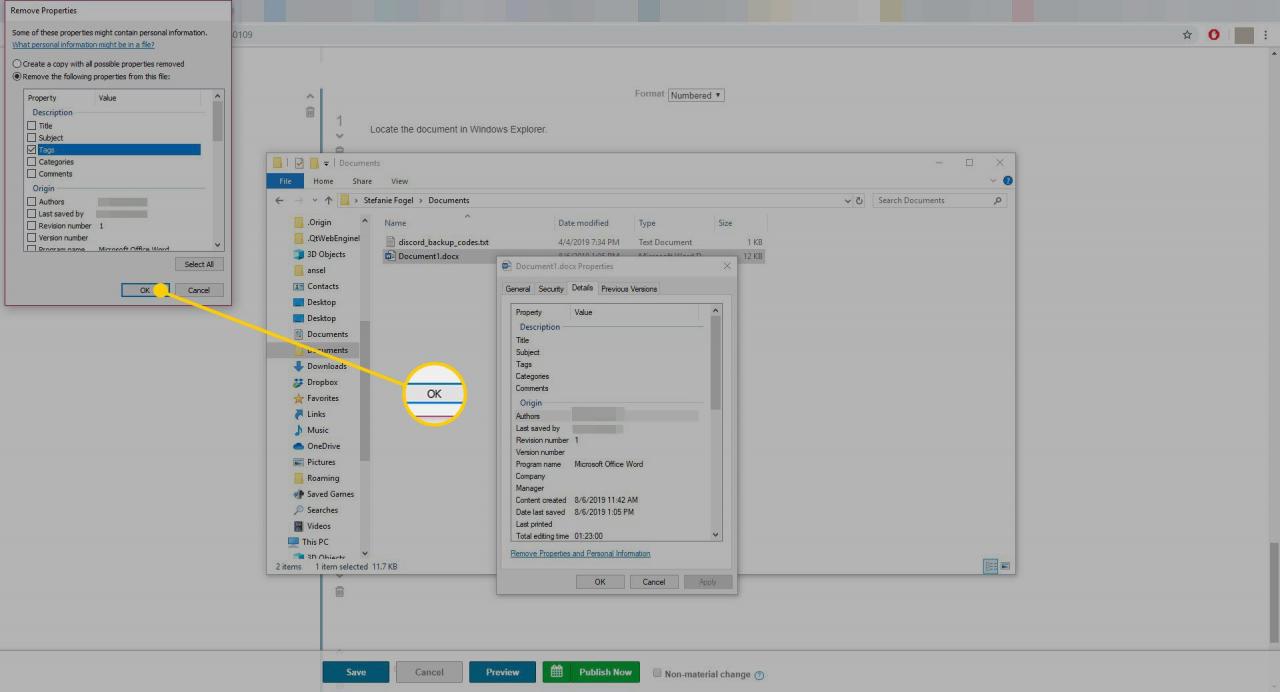The image size is (1280, 692).
Task: Confirm OK in Remove Properties dialog
Action: pyautogui.click(x=145, y=290)
